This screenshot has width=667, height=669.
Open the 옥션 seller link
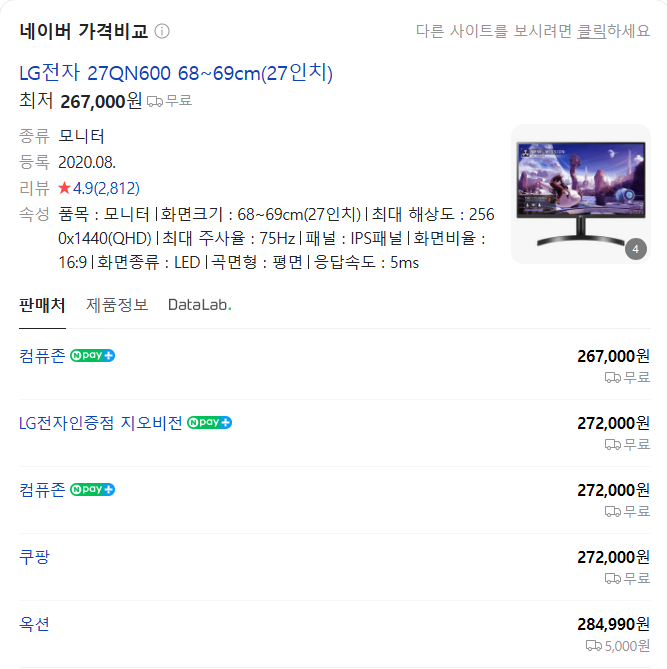click(x=35, y=624)
